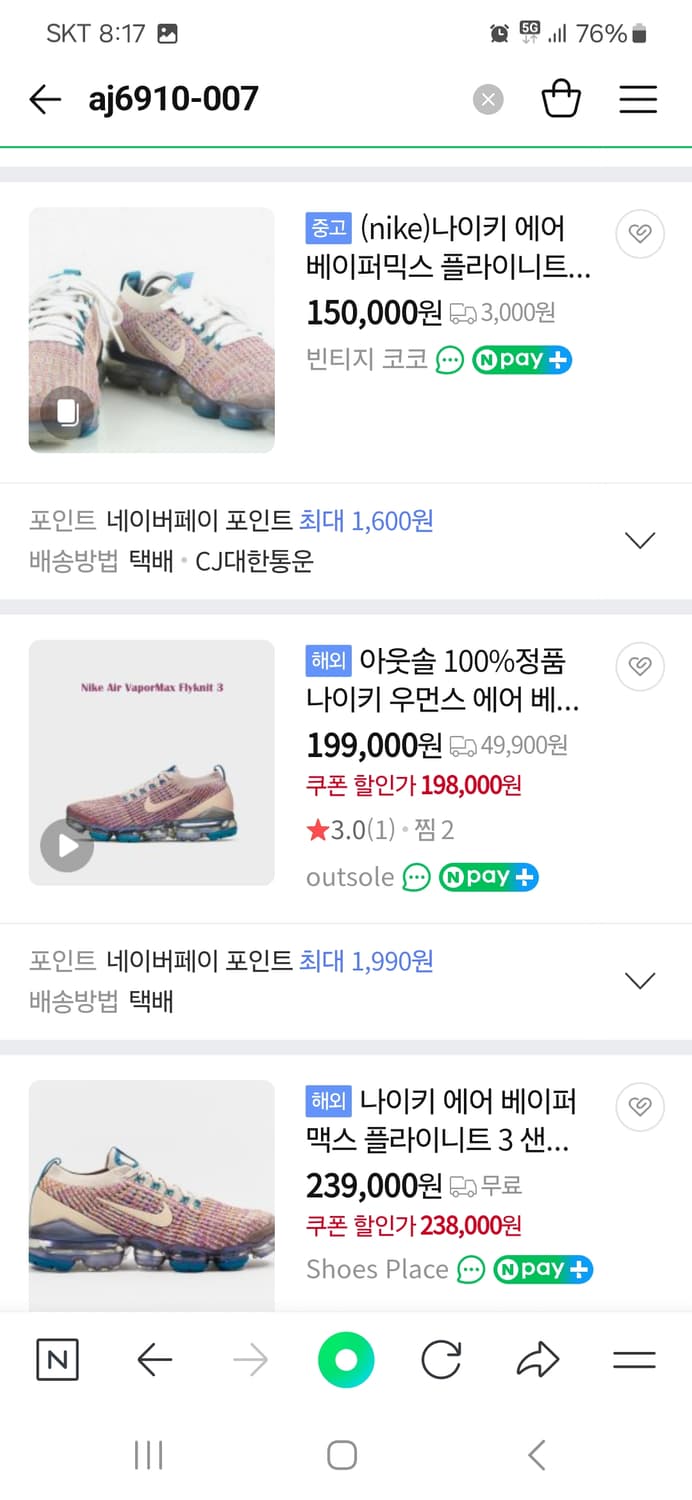
Task: Expand details chevron under 최대 1,990원 points
Action: click(640, 980)
